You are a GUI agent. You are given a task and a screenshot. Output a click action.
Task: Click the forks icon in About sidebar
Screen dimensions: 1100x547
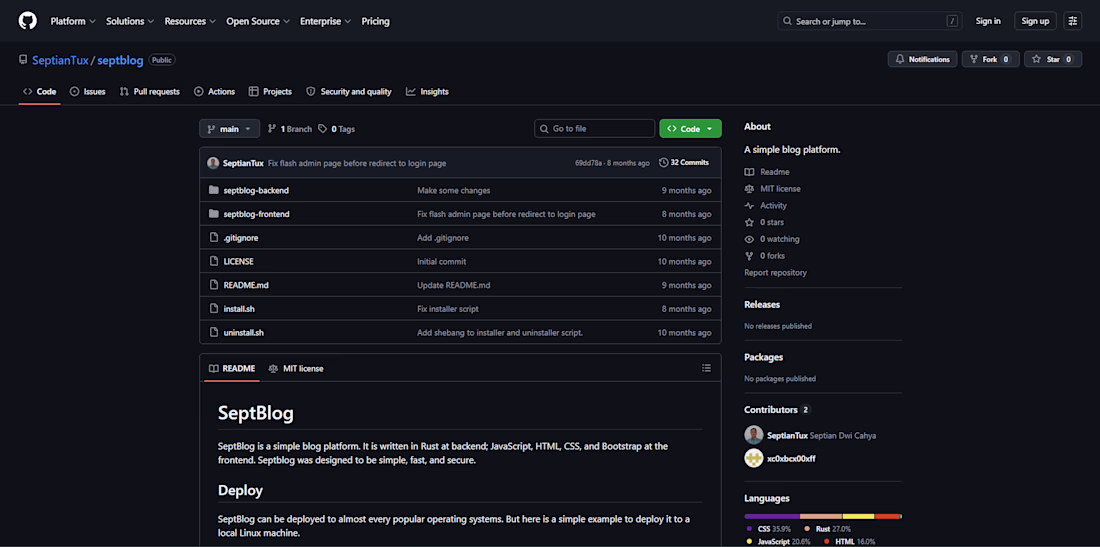[749, 256]
